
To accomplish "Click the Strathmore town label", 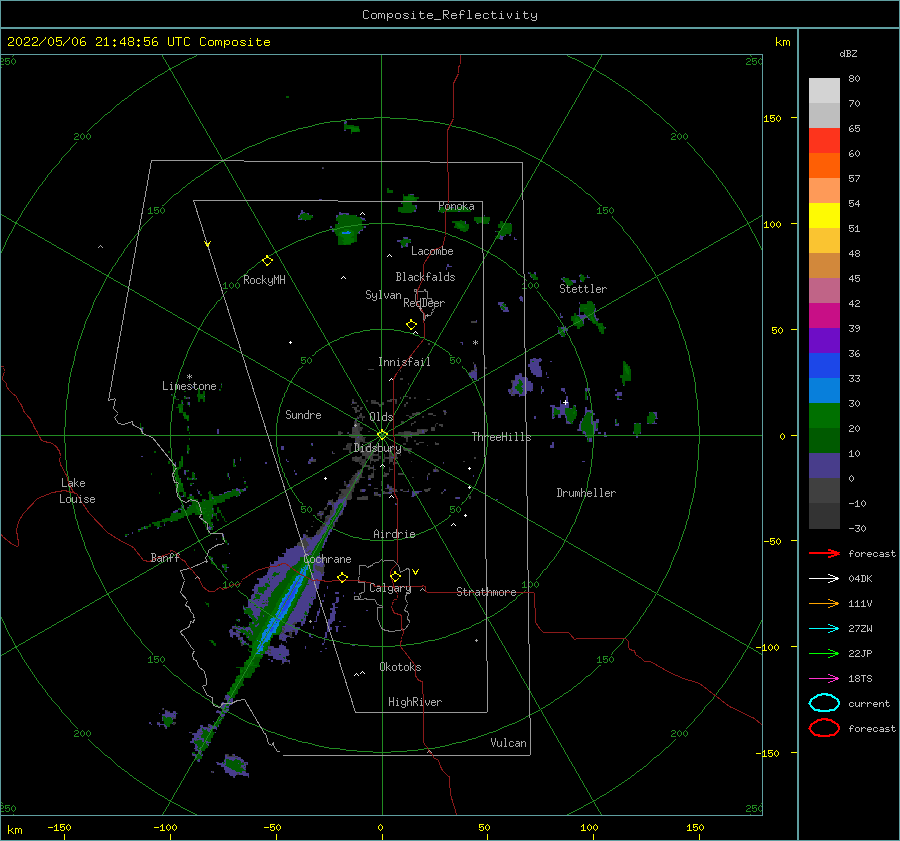I will click(486, 592).
